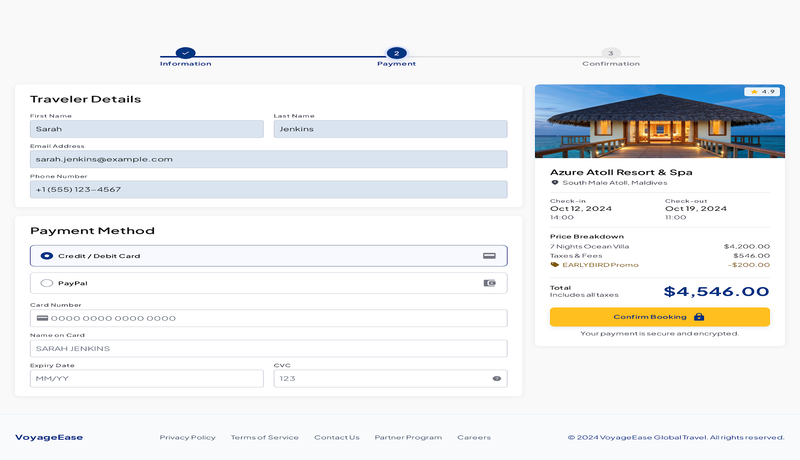Click the -$200.00 promo discount amount
This screenshot has height=460, width=800.
(748, 265)
